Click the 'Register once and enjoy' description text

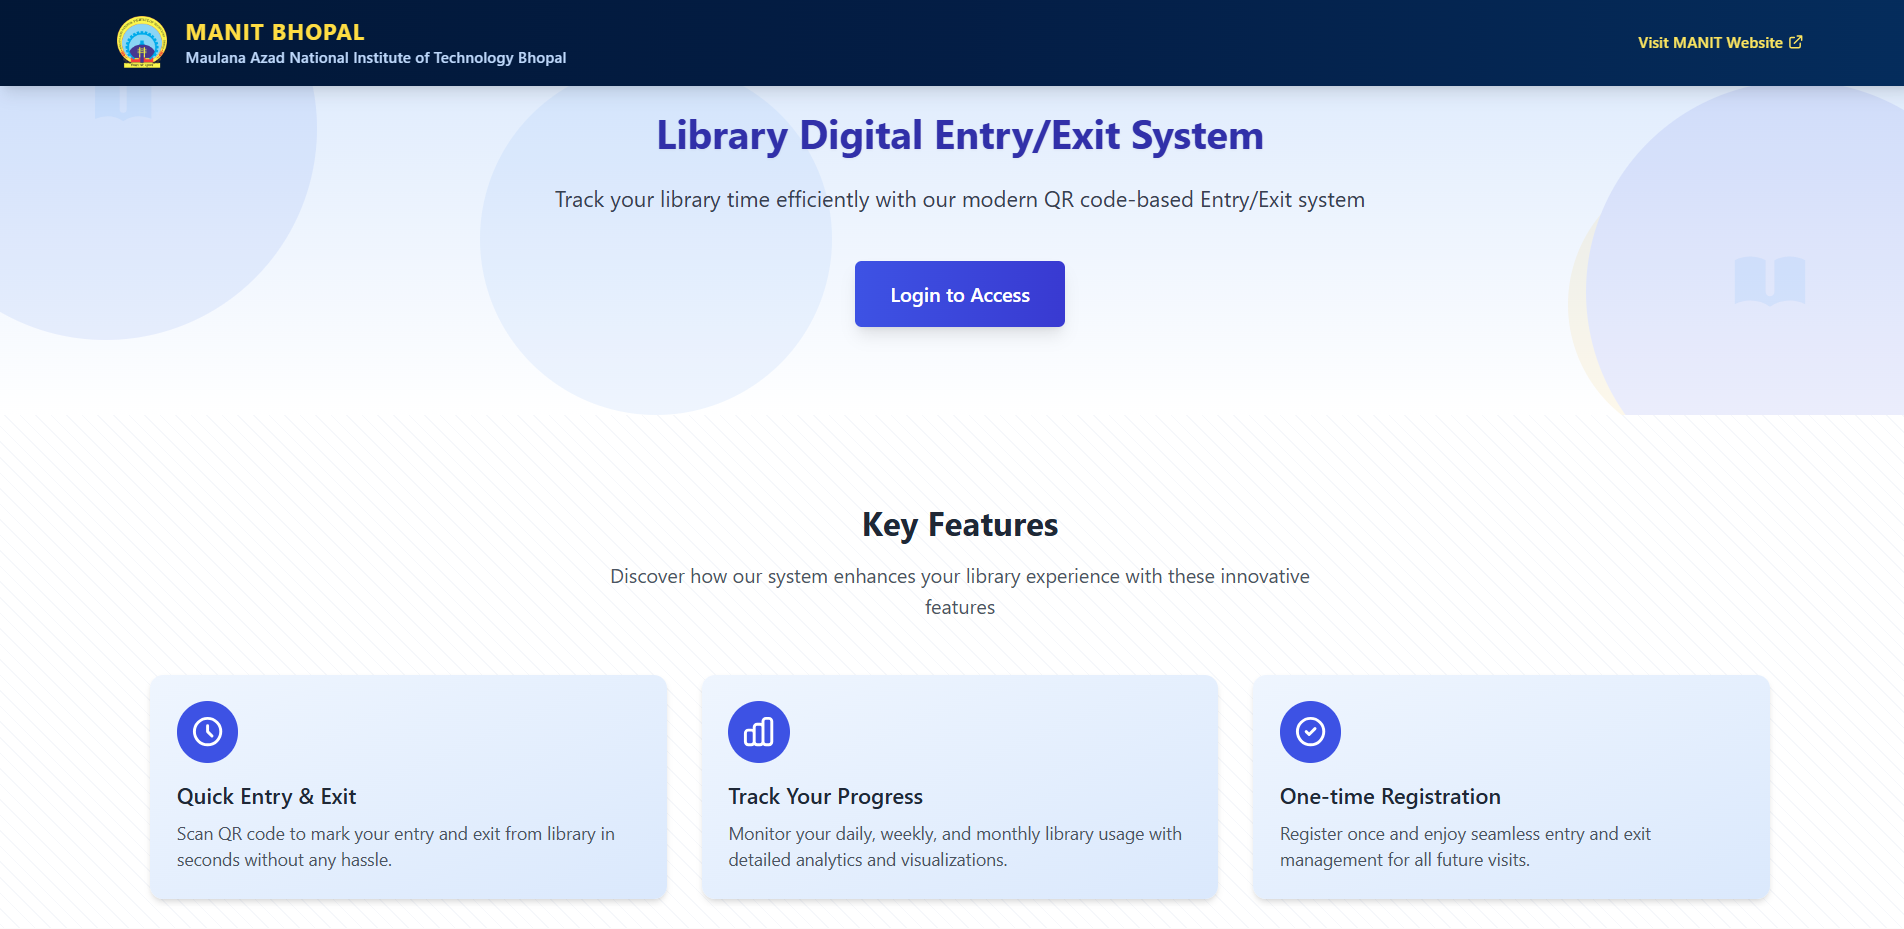[1464, 846]
